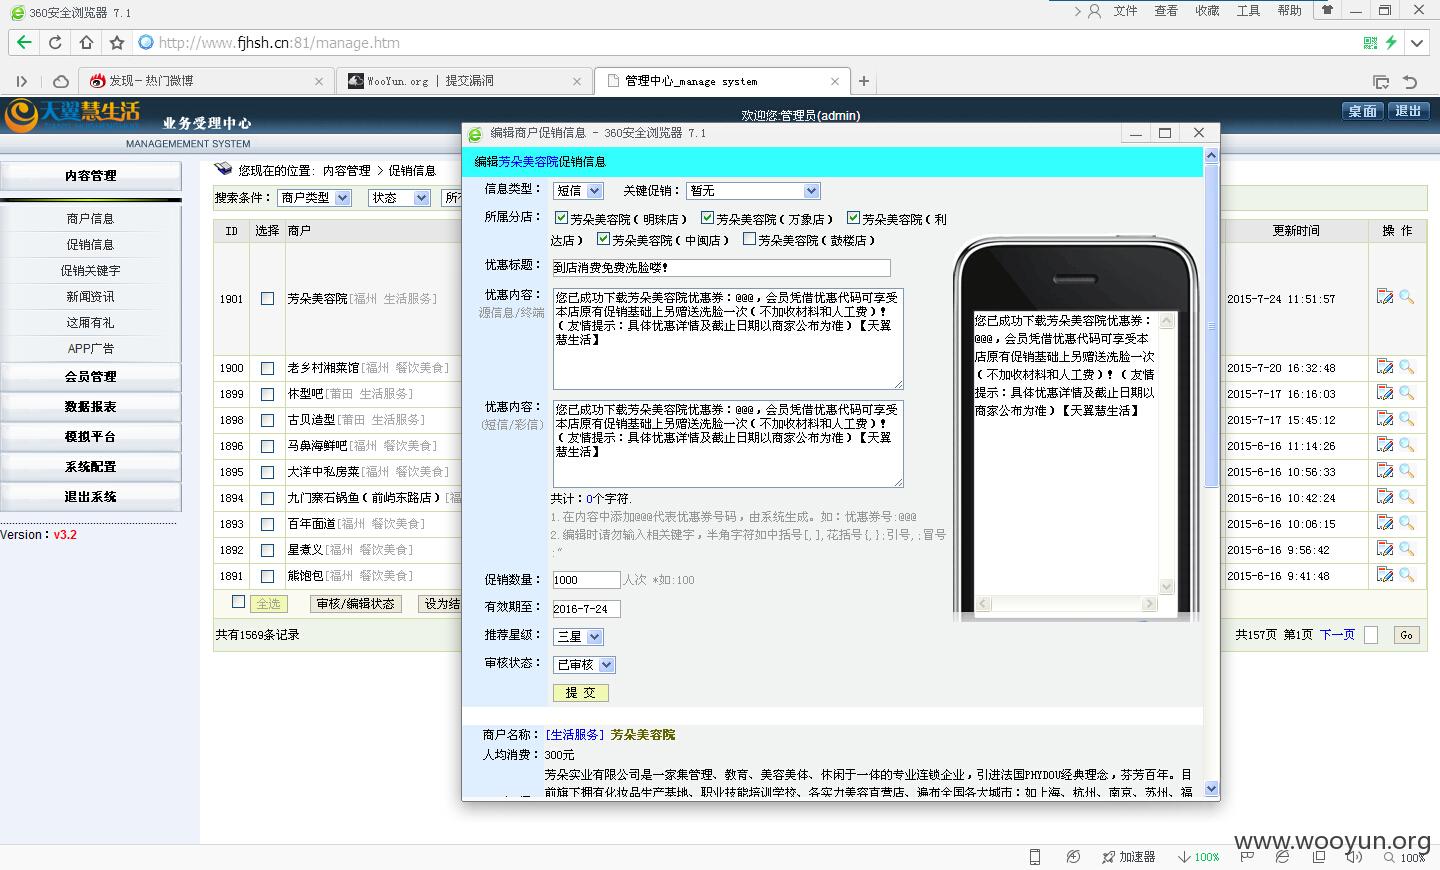
Task: Open a new tab with the plus button
Action: coord(864,81)
